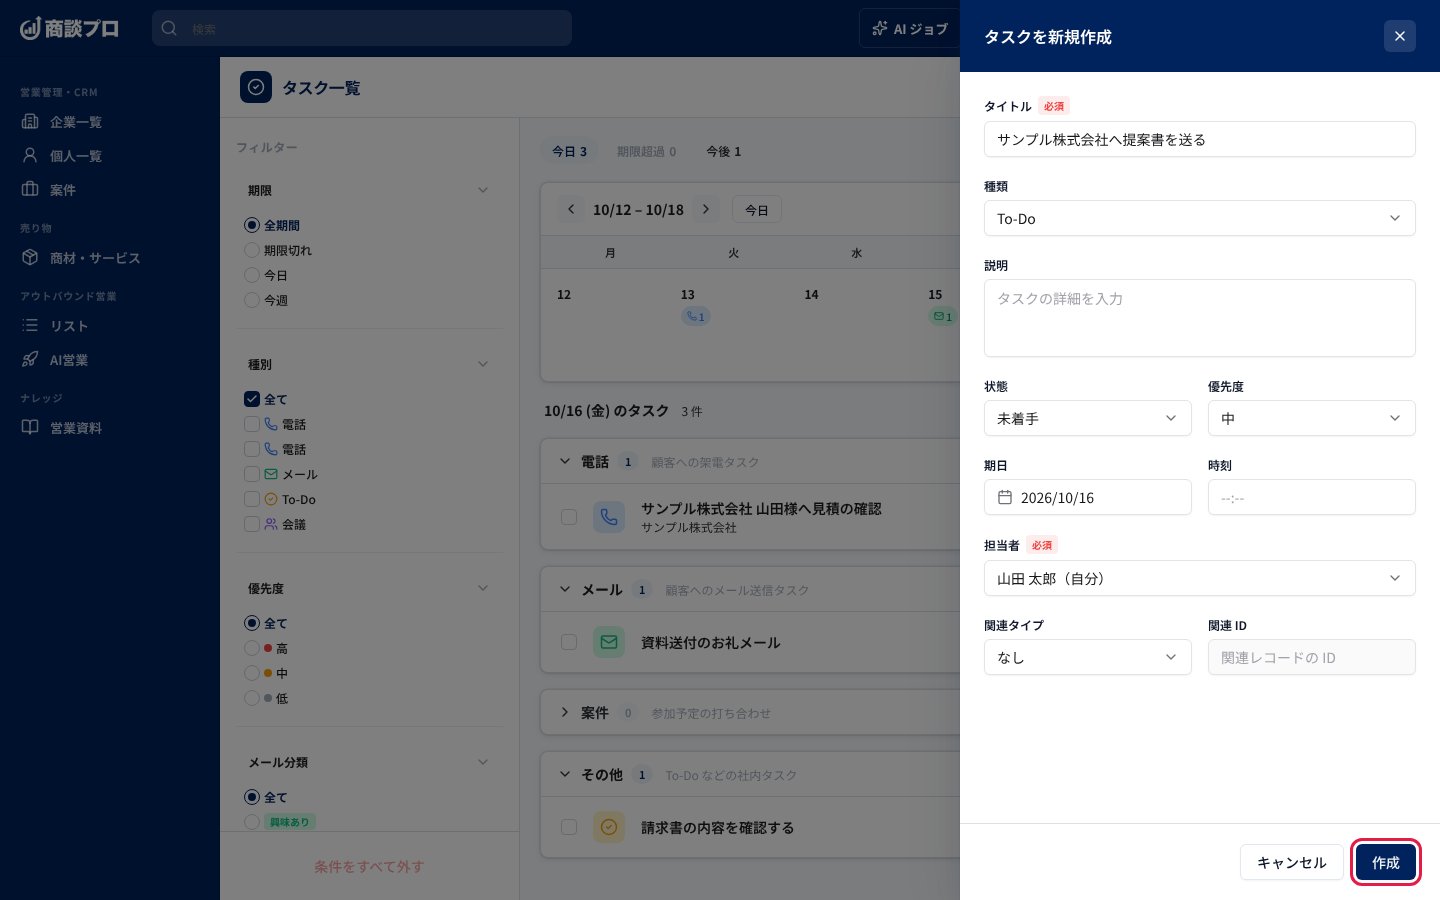Go to next week in calendar

click(706, 210)
